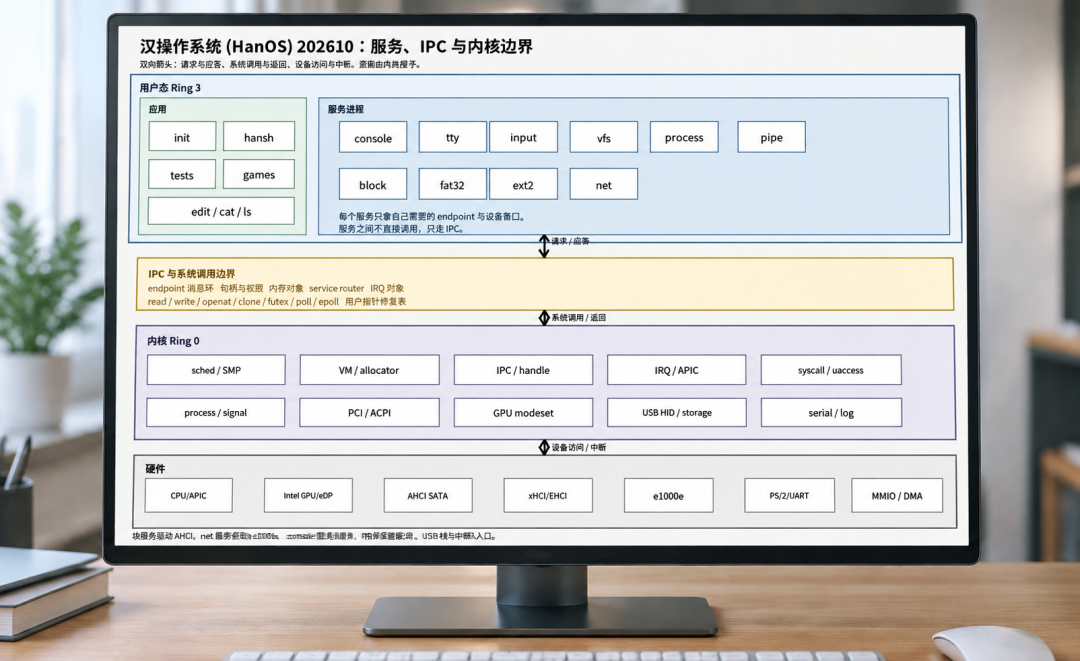Image resolution: width=1080 pixels, height=661 pixels.
Task: Click the fat32 service box
Action: [x=453, y=184]
